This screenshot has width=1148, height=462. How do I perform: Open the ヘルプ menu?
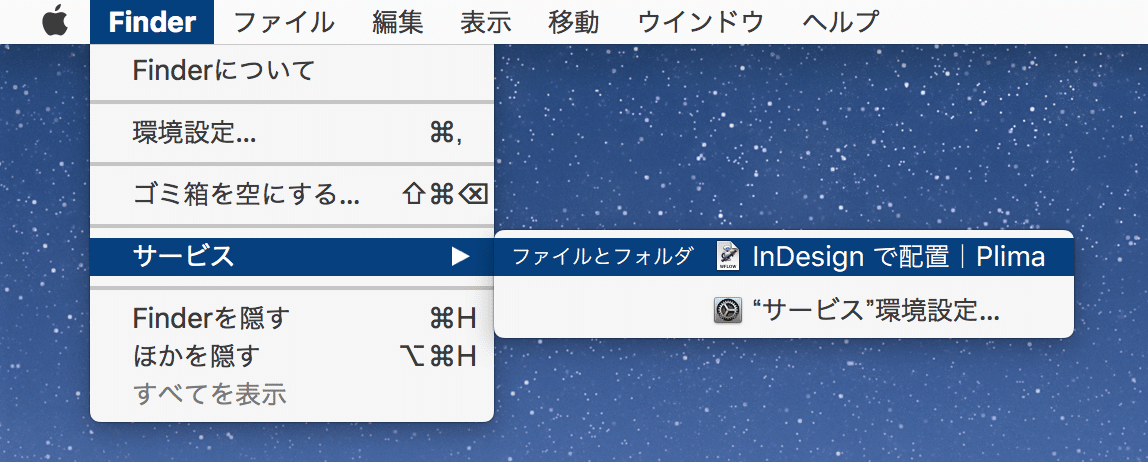(840, 22)
